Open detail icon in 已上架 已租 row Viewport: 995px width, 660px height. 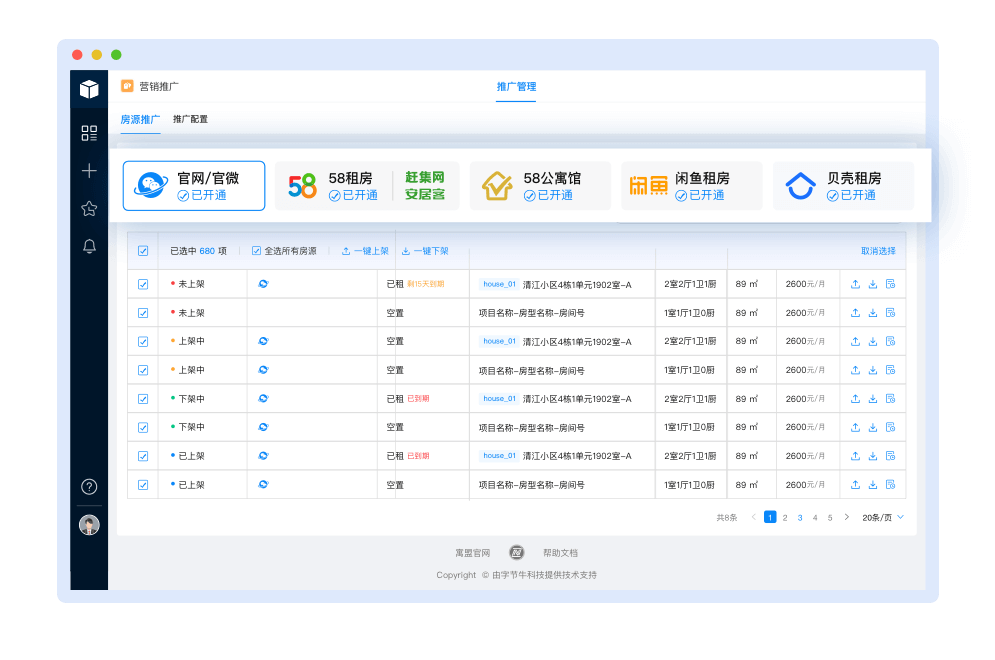(890, 456)
